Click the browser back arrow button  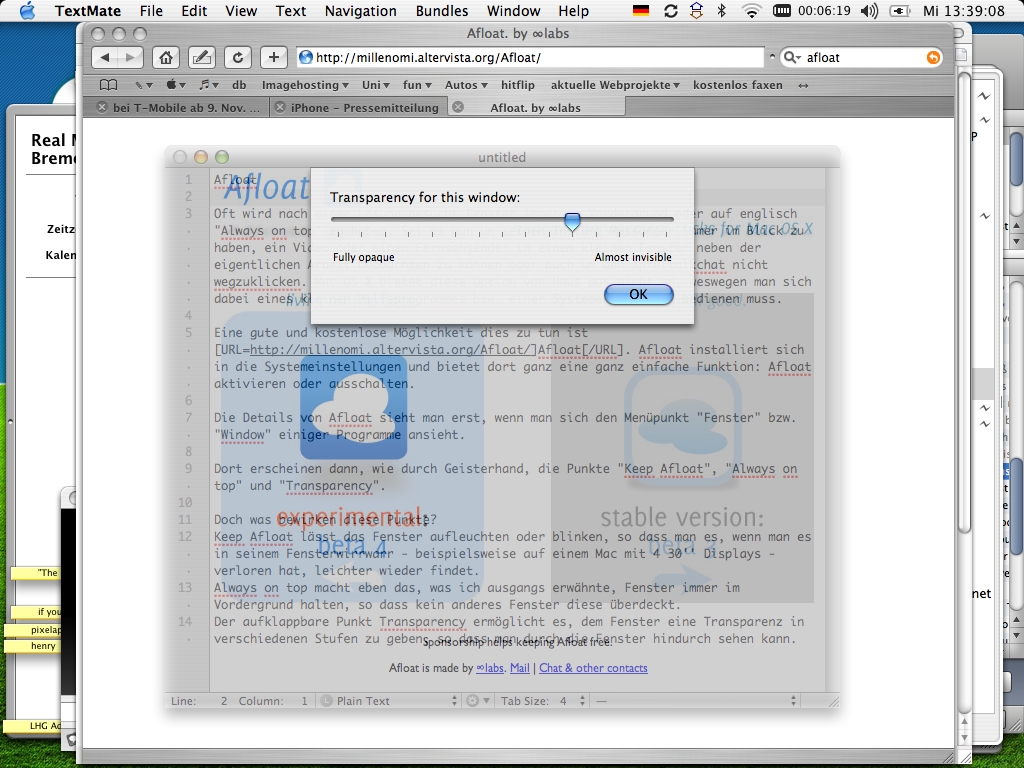tap(104, 57)
